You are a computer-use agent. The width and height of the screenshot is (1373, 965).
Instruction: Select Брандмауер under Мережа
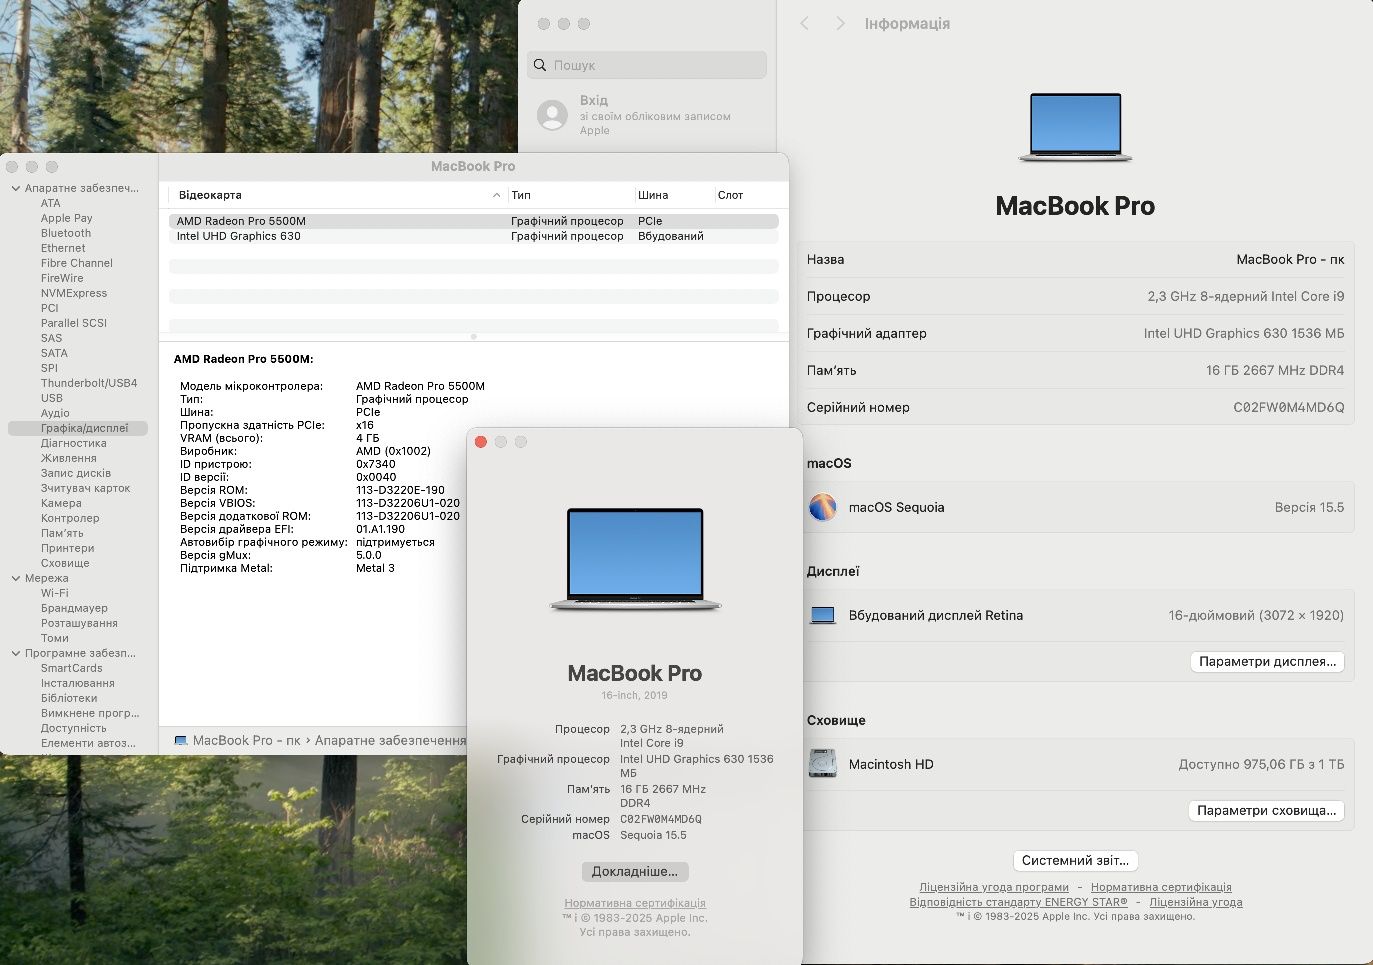point(74,608)
